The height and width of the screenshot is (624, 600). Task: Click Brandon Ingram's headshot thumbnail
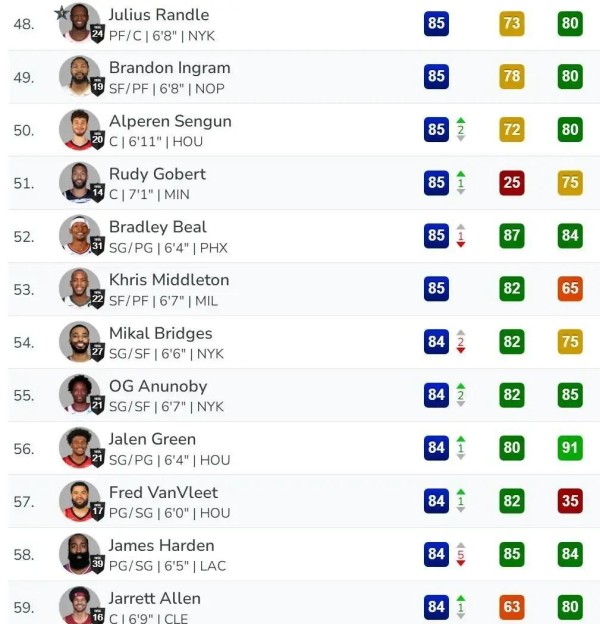pos(79,76)
